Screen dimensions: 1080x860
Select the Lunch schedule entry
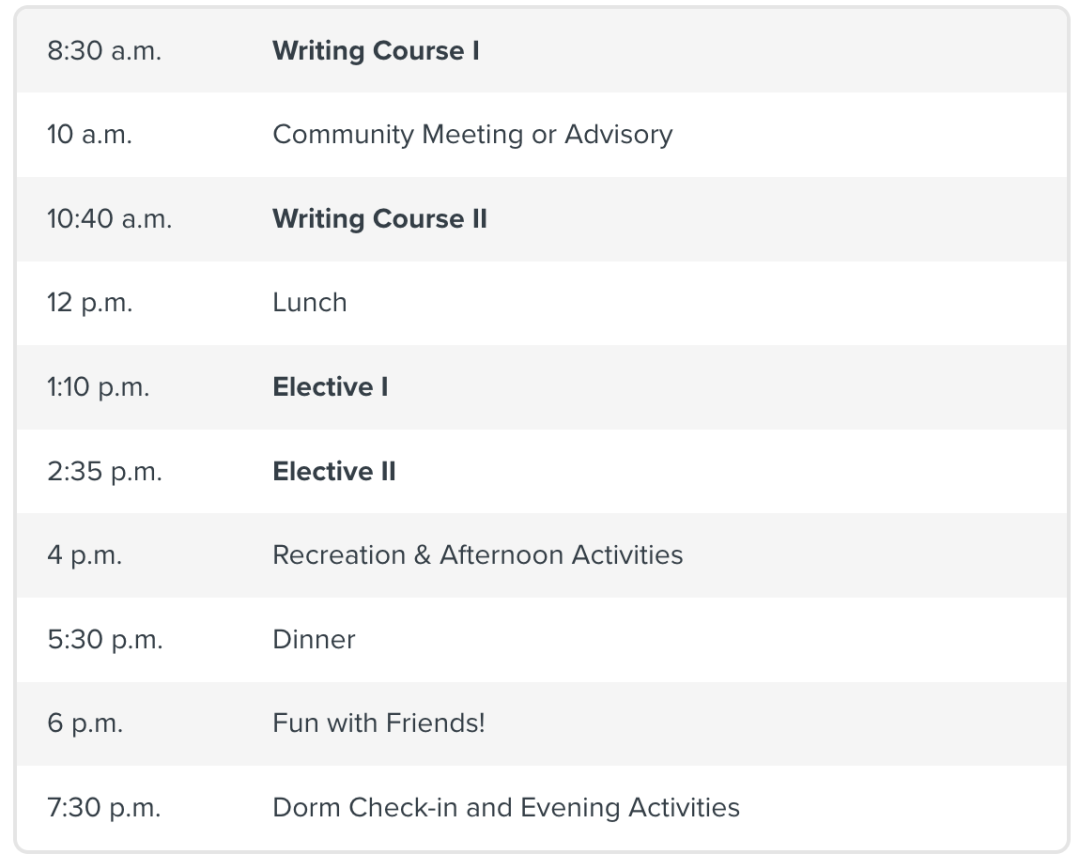[x=309, y=302]
